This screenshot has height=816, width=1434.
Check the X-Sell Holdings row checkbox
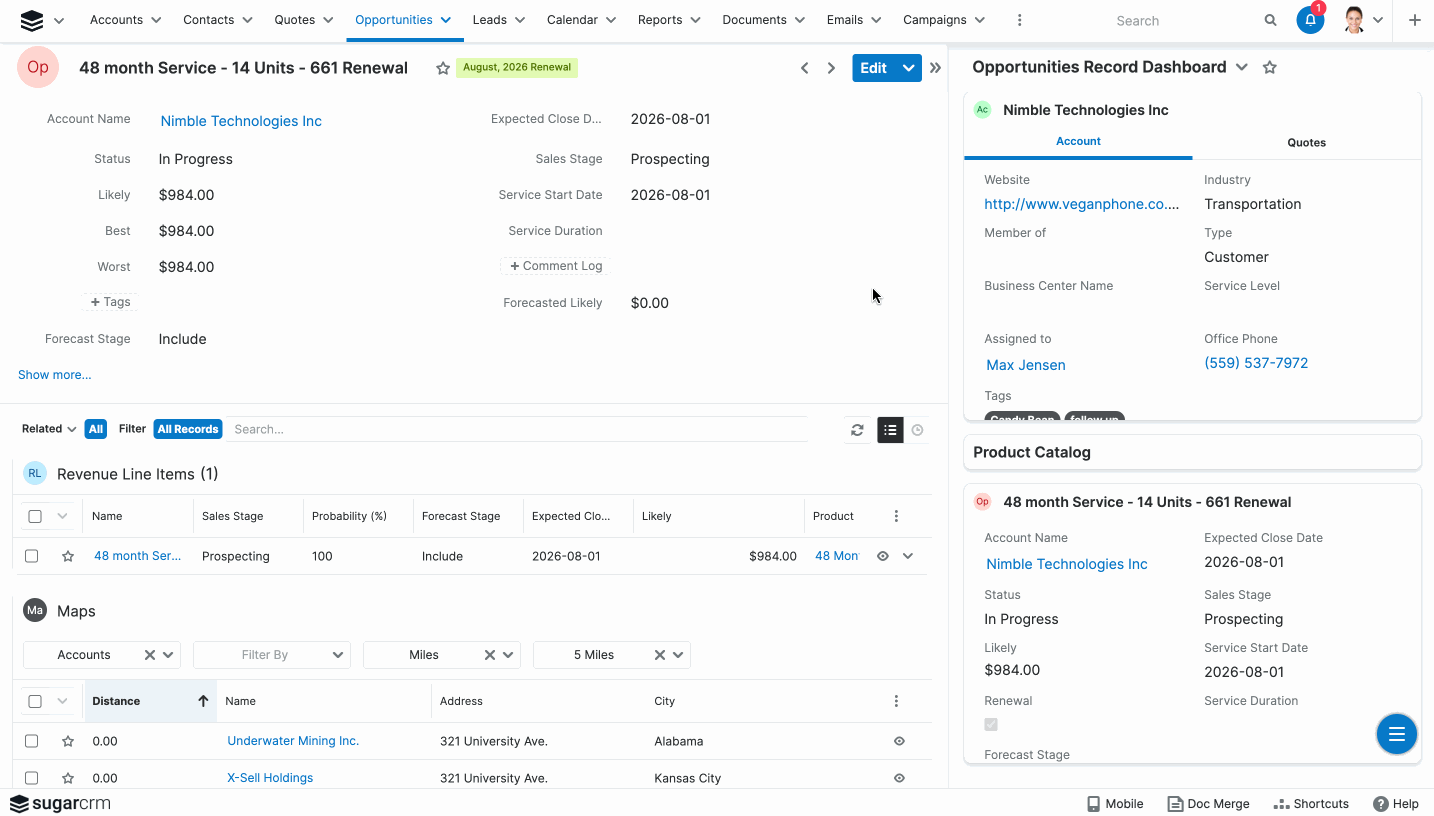[x=31, y=778]
